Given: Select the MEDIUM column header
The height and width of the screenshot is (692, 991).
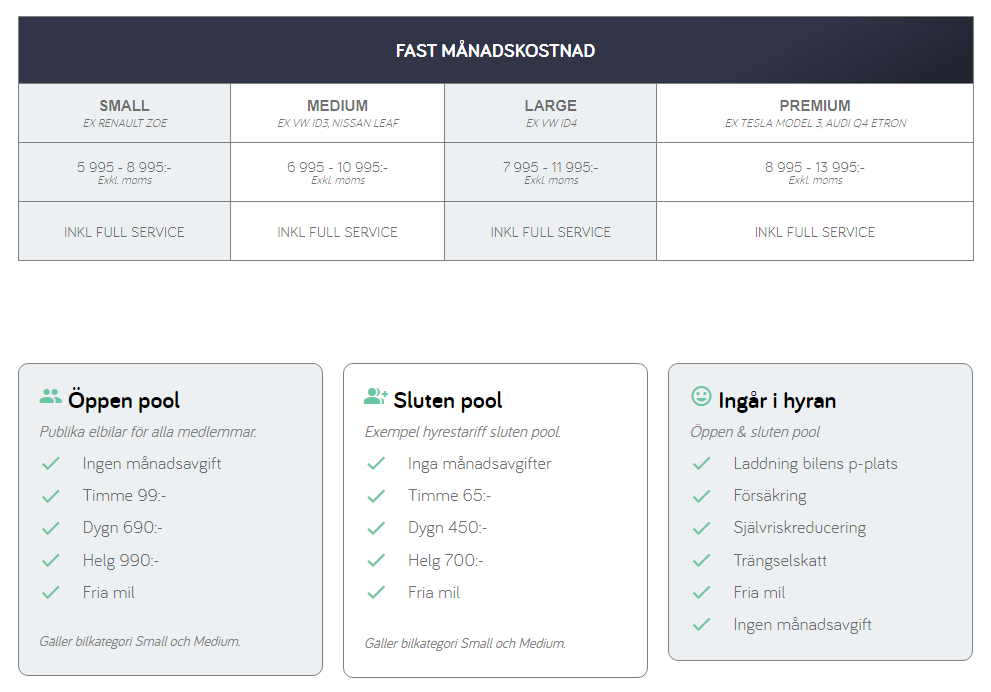Looking at the screenshot, I should (x=337, y=106).
